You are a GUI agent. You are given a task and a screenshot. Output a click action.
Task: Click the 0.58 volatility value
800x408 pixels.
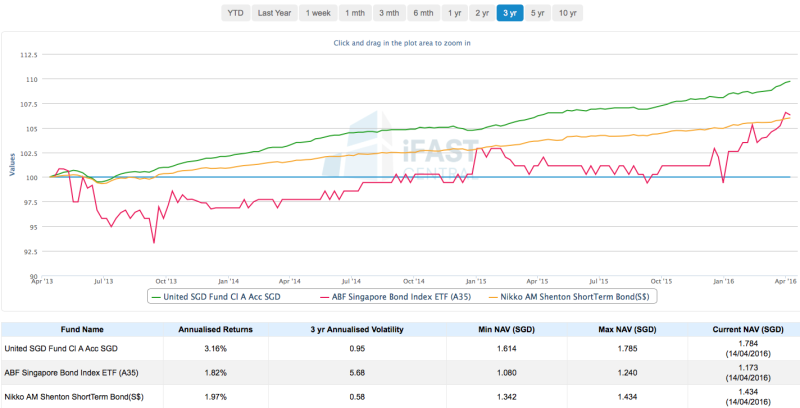(357, 396)
